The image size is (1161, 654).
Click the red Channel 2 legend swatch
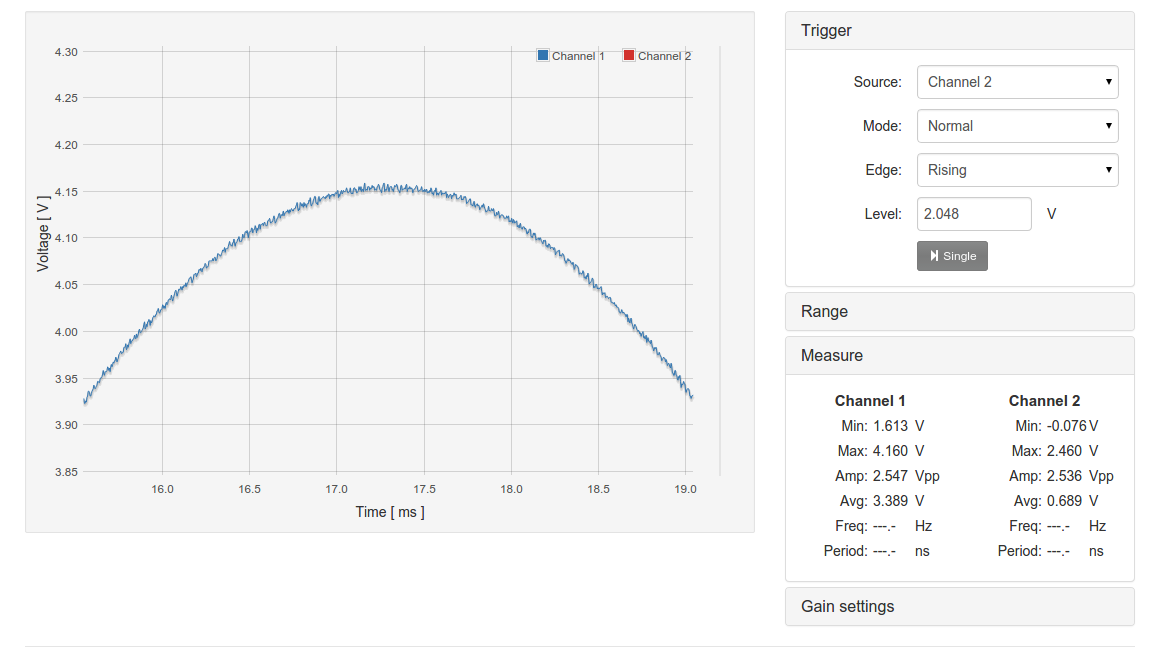pyautogui.click(x=629, y=56)
